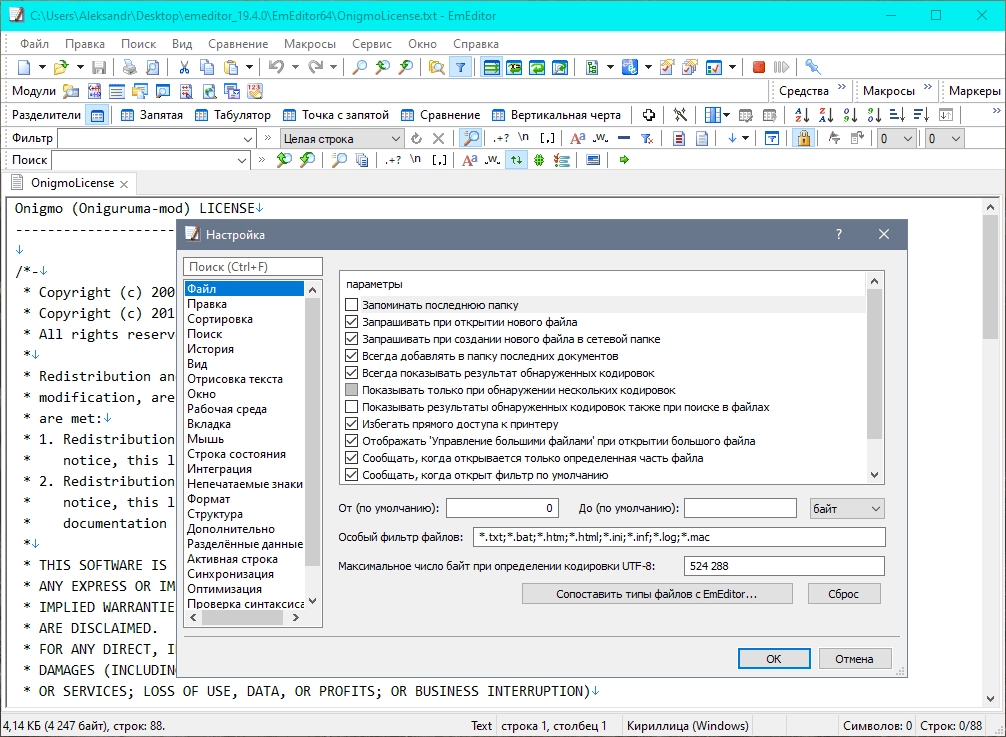Toggle 'Всегда добавлять в папку последних документов'
Image resolution: width=1006 pixels, height=737 pixels.
click(352, 356)
